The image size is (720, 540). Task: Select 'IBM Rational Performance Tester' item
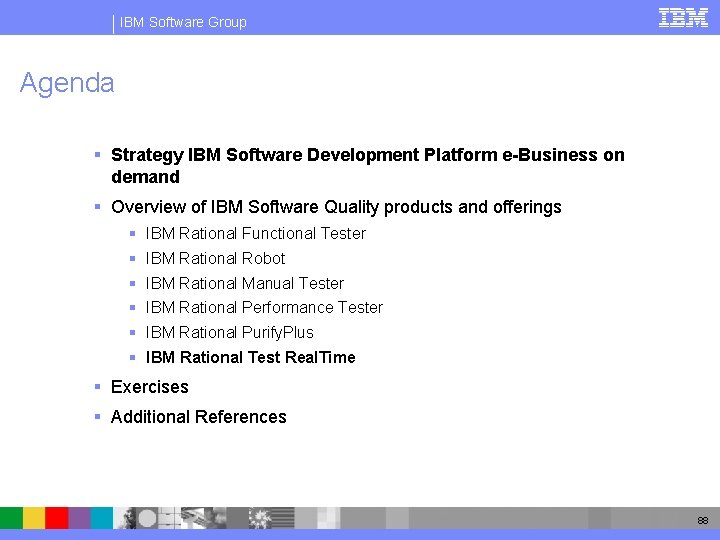[x=264, y=307]
